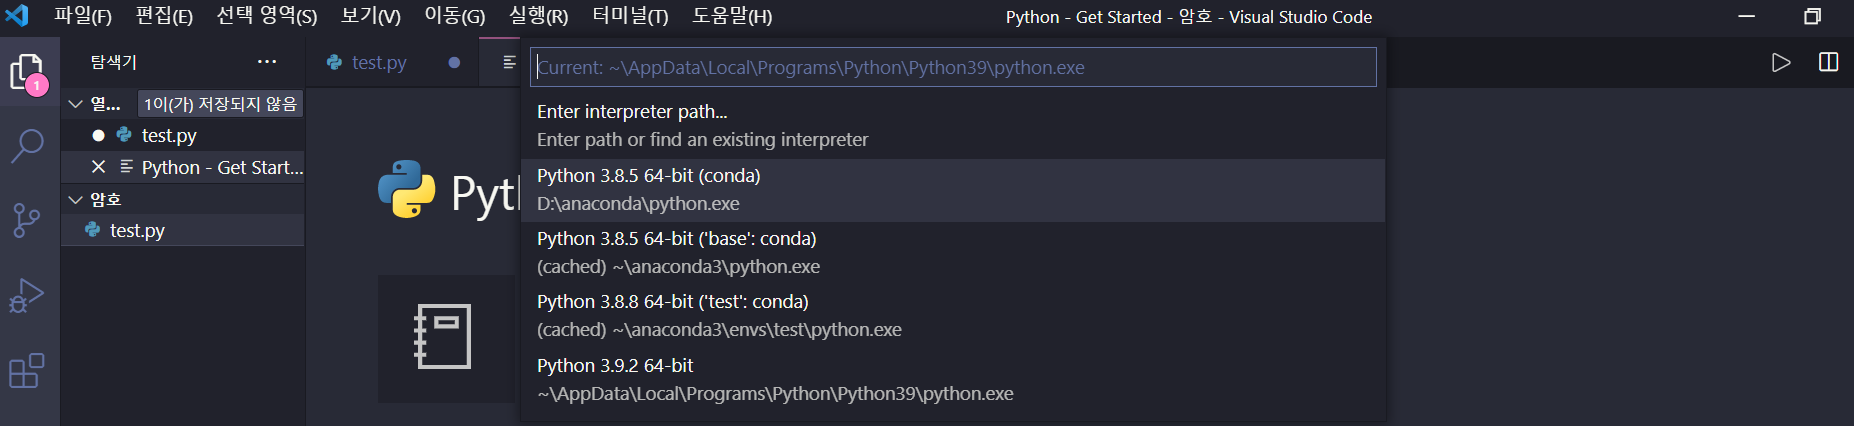Open the 도움말(H) menu
This screenshot has height=426, width=1854.
click(732, 16)
